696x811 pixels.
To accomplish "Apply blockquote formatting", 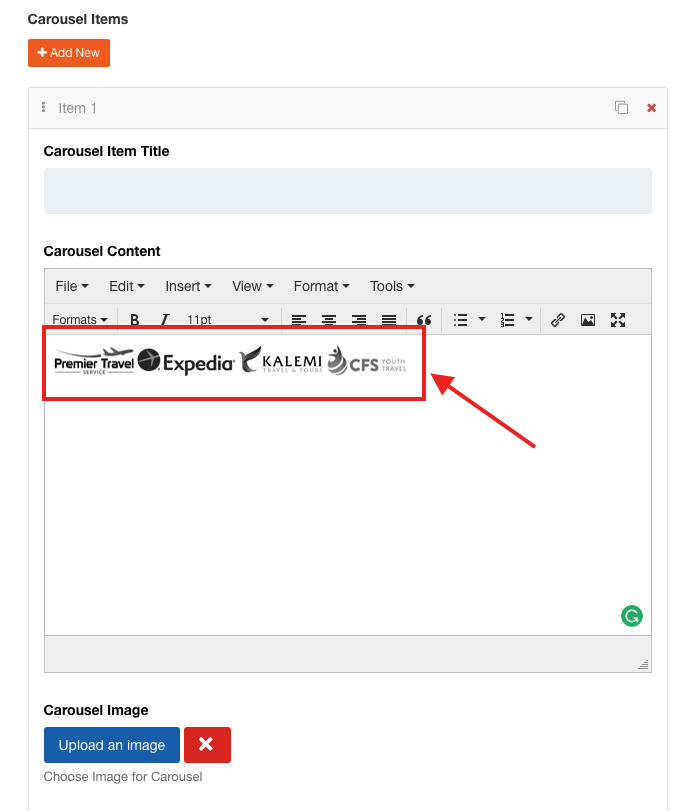I will [424, 320].
